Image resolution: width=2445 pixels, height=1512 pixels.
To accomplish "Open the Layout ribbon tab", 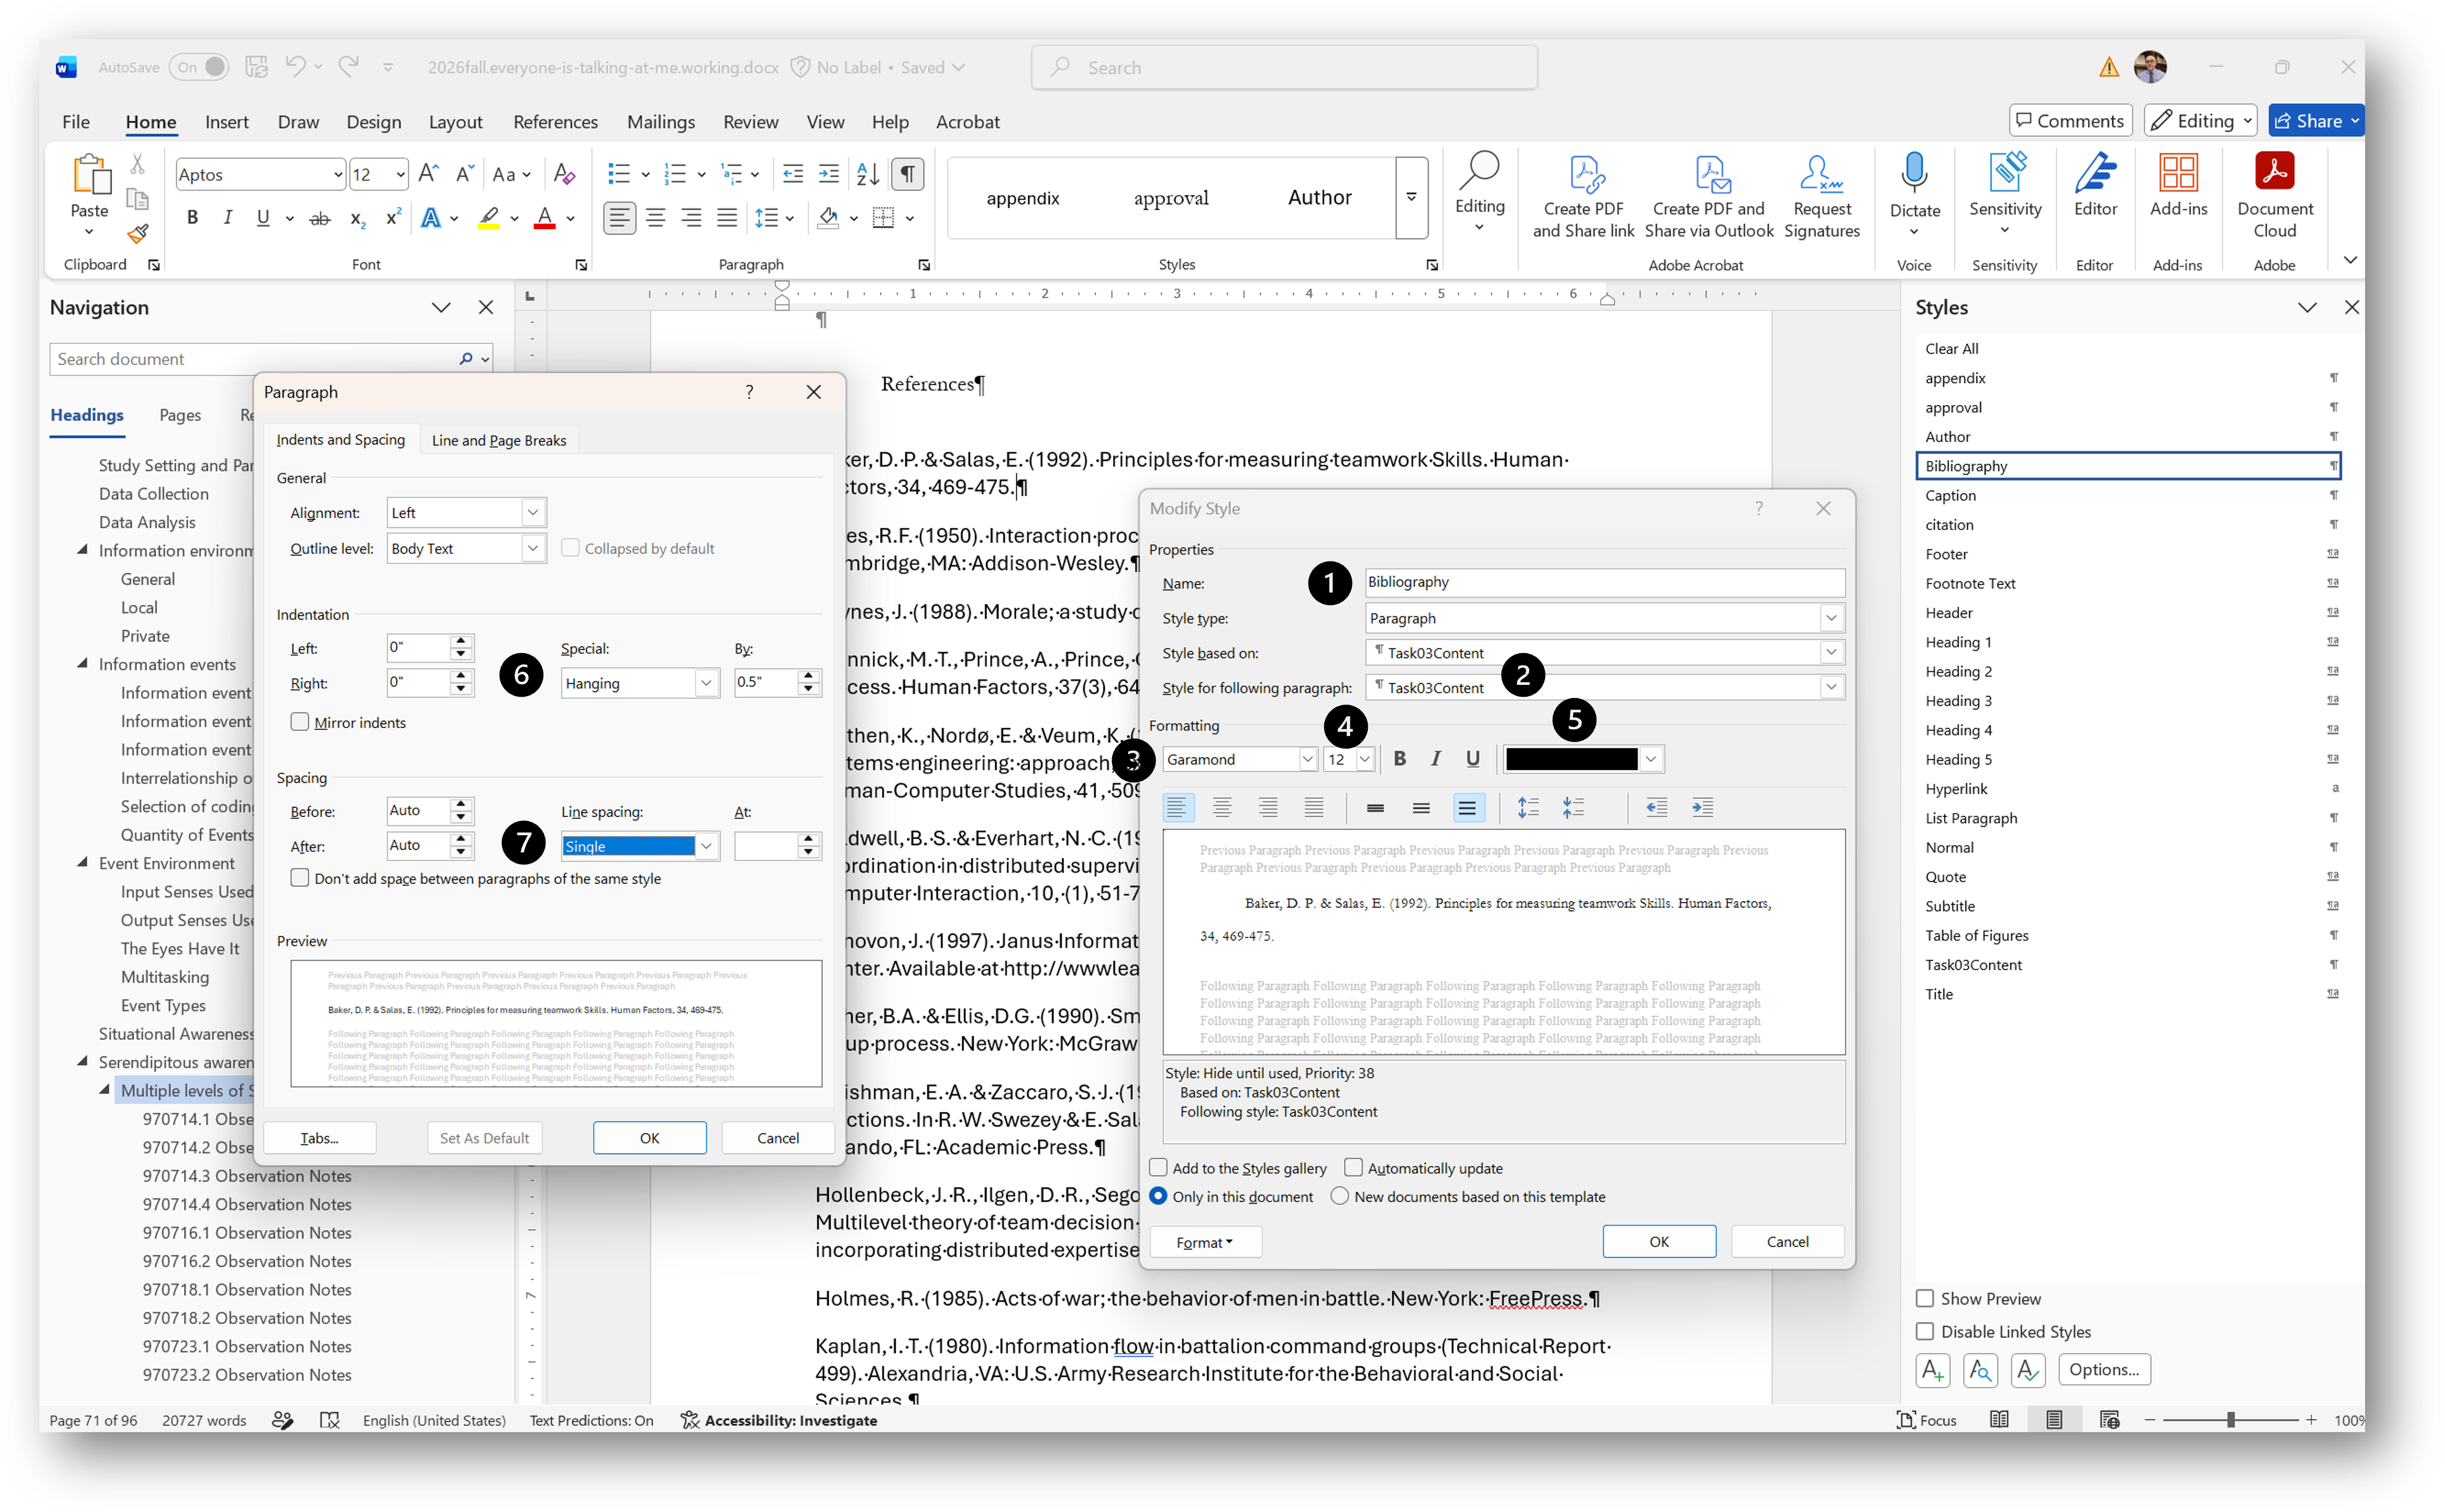I will pyautogui.click(x=455, y=122).
